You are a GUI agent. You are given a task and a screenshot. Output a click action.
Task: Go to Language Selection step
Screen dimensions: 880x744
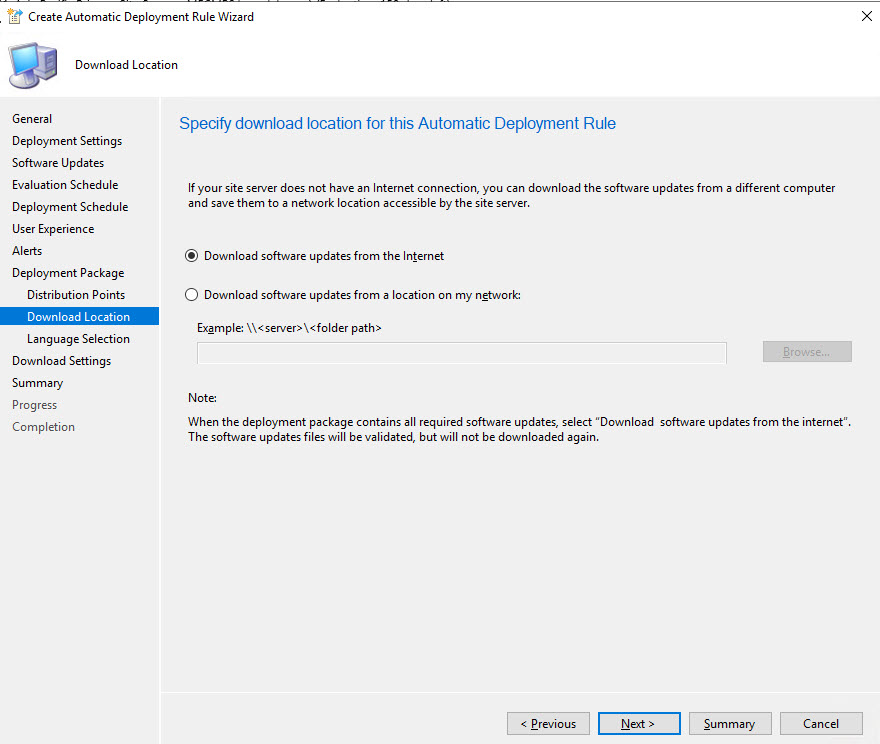pyautogui.click(x=78, y=339)
